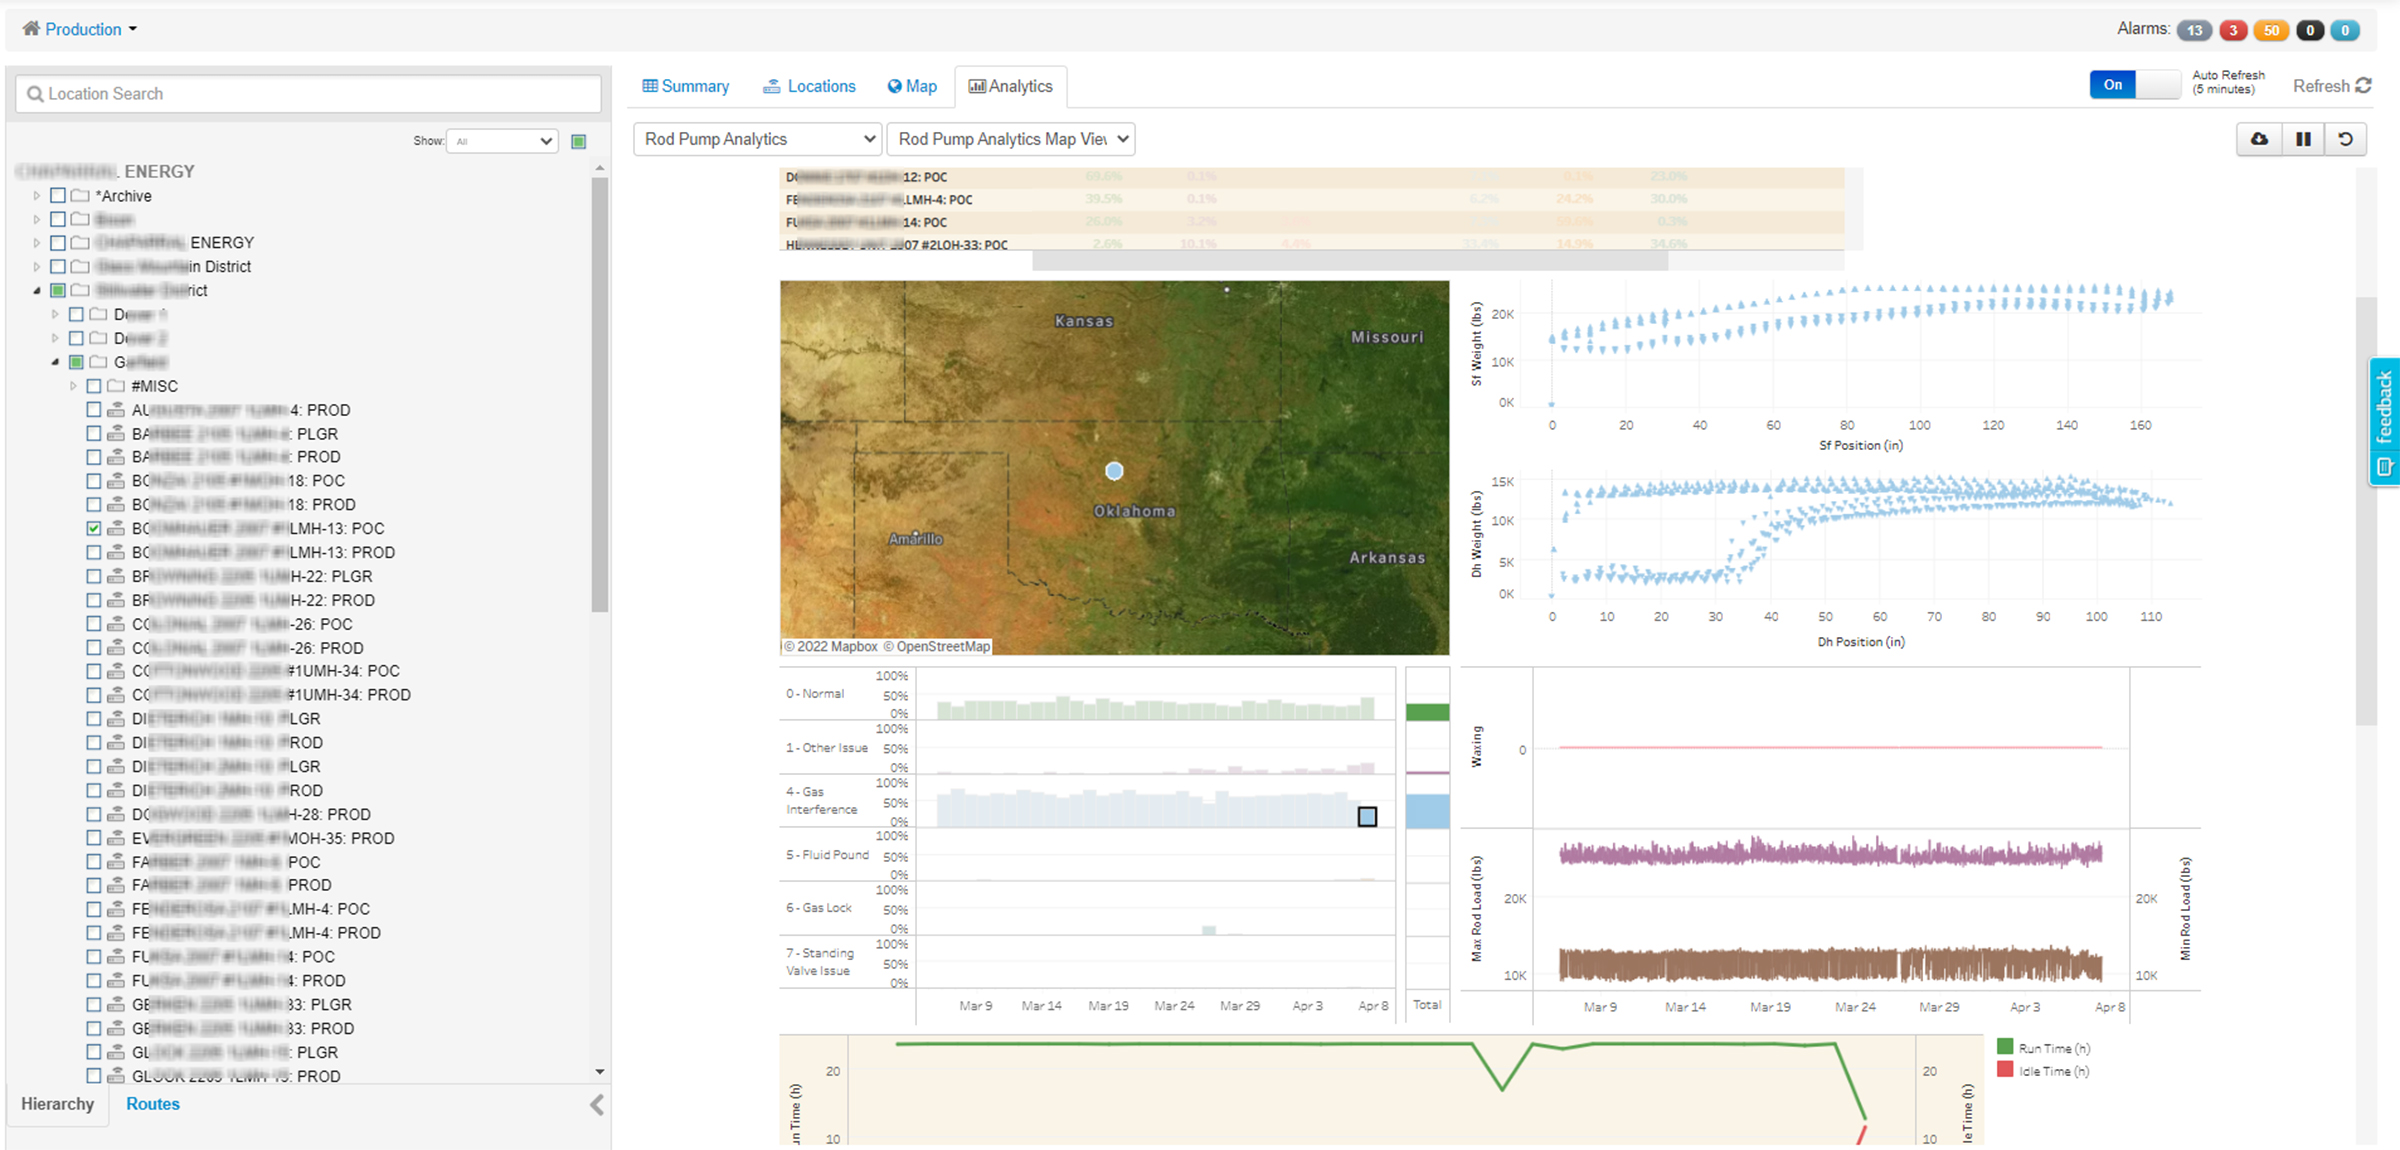
Task: Open Rod Pump Analytics Map View dropdown
Action: tap(1011, 139)
